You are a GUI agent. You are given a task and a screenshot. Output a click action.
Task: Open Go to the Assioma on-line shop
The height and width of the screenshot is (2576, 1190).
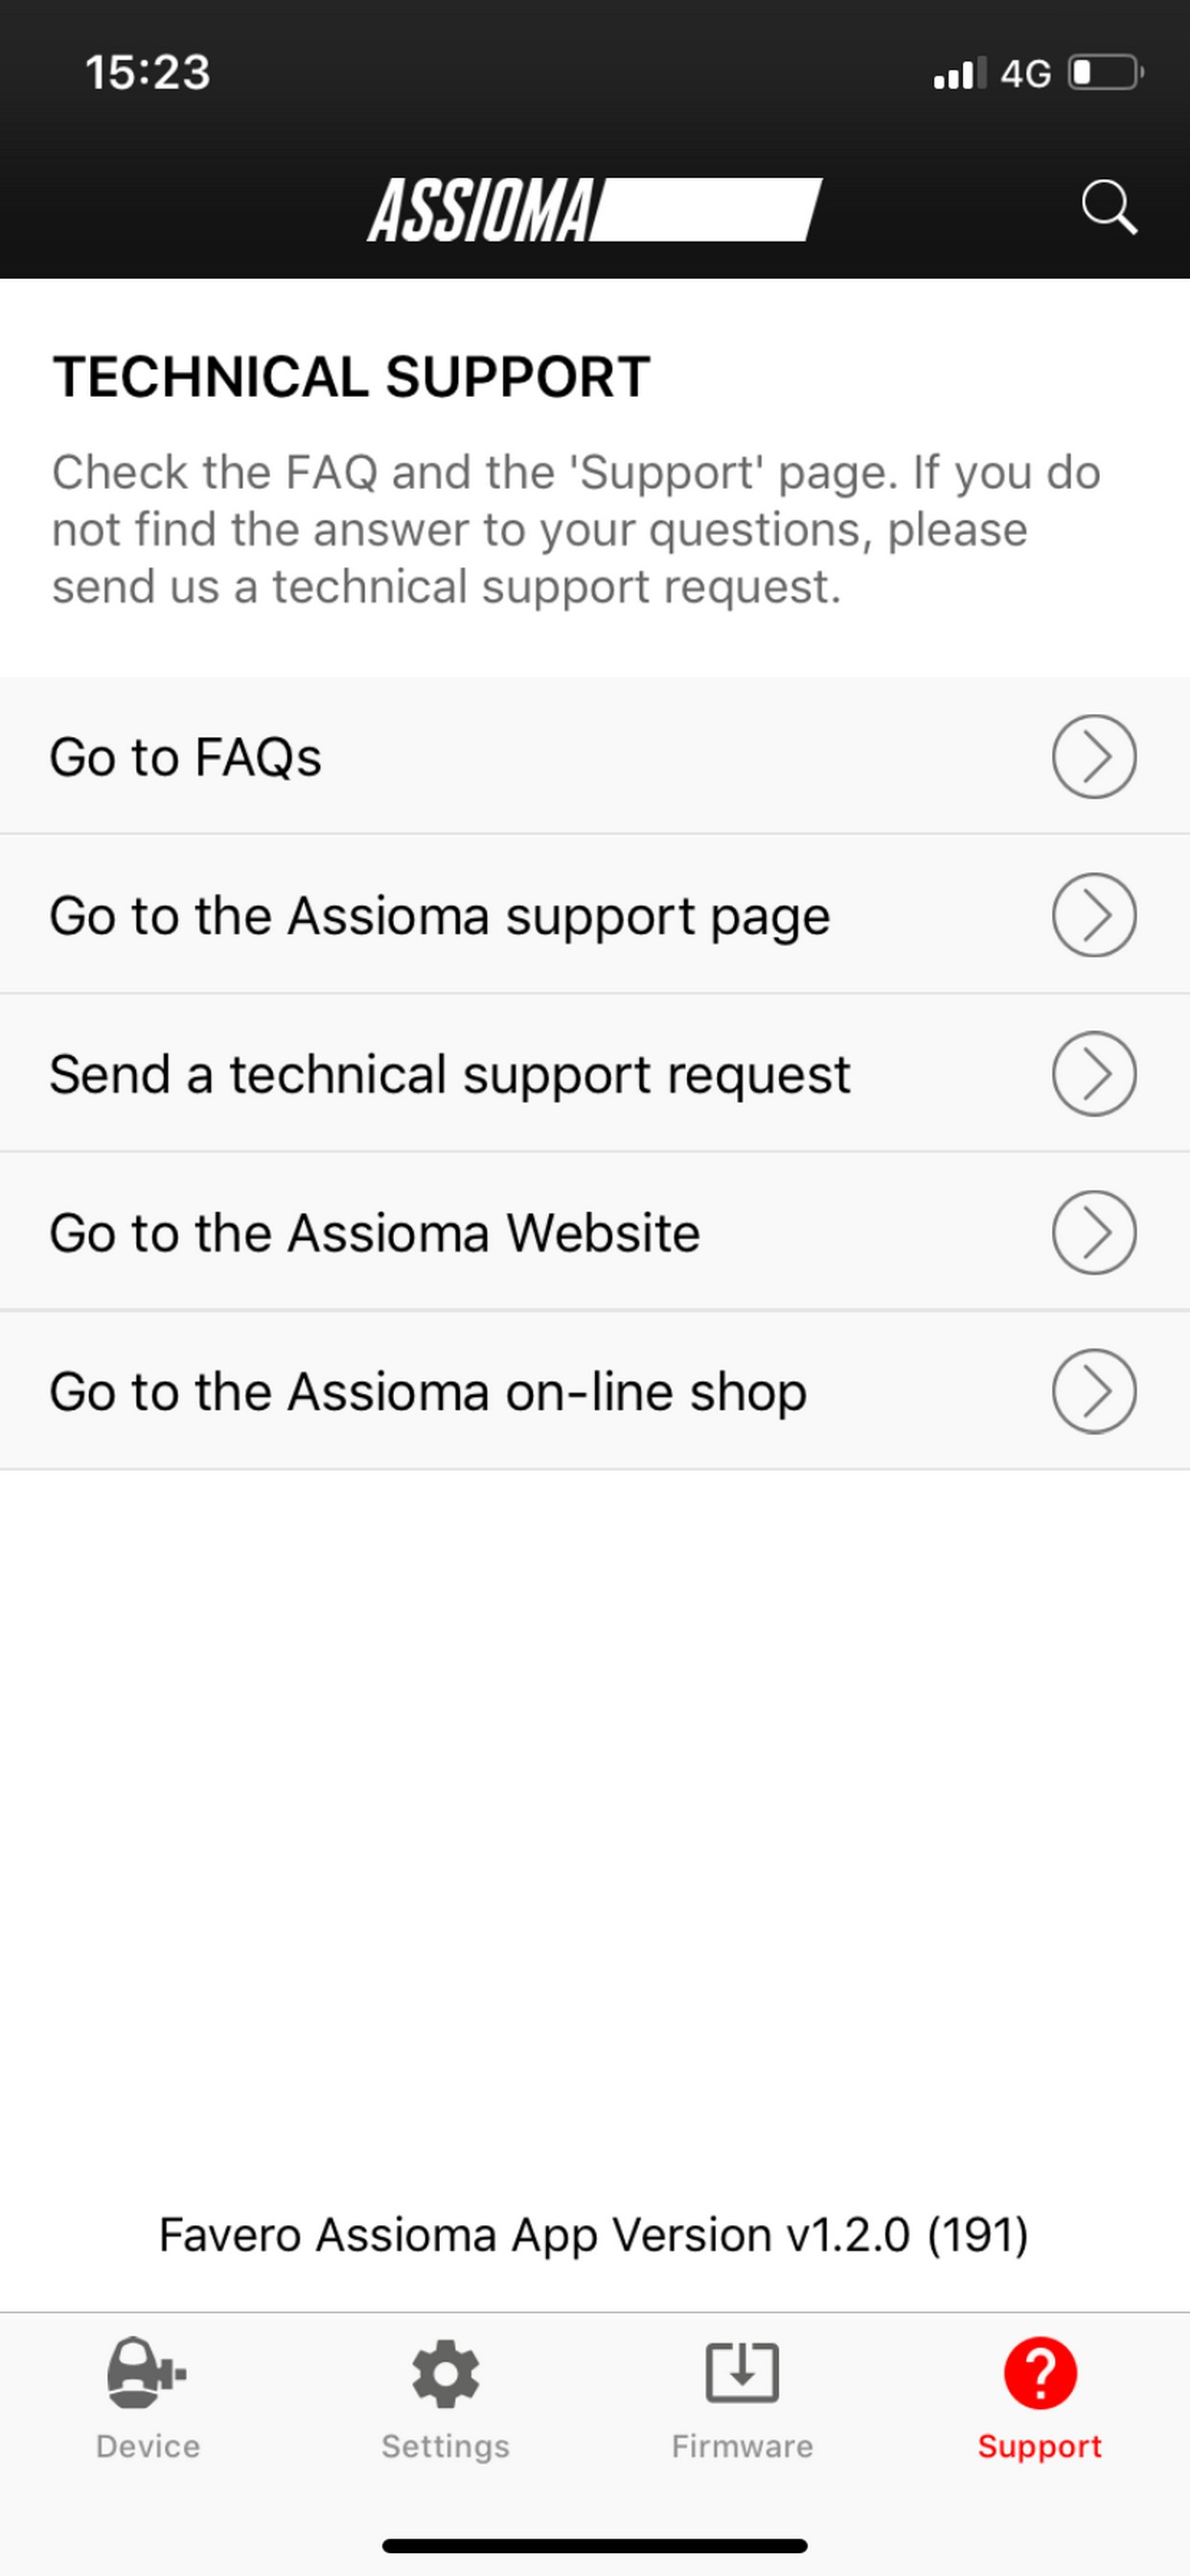tap(428, 1390)
